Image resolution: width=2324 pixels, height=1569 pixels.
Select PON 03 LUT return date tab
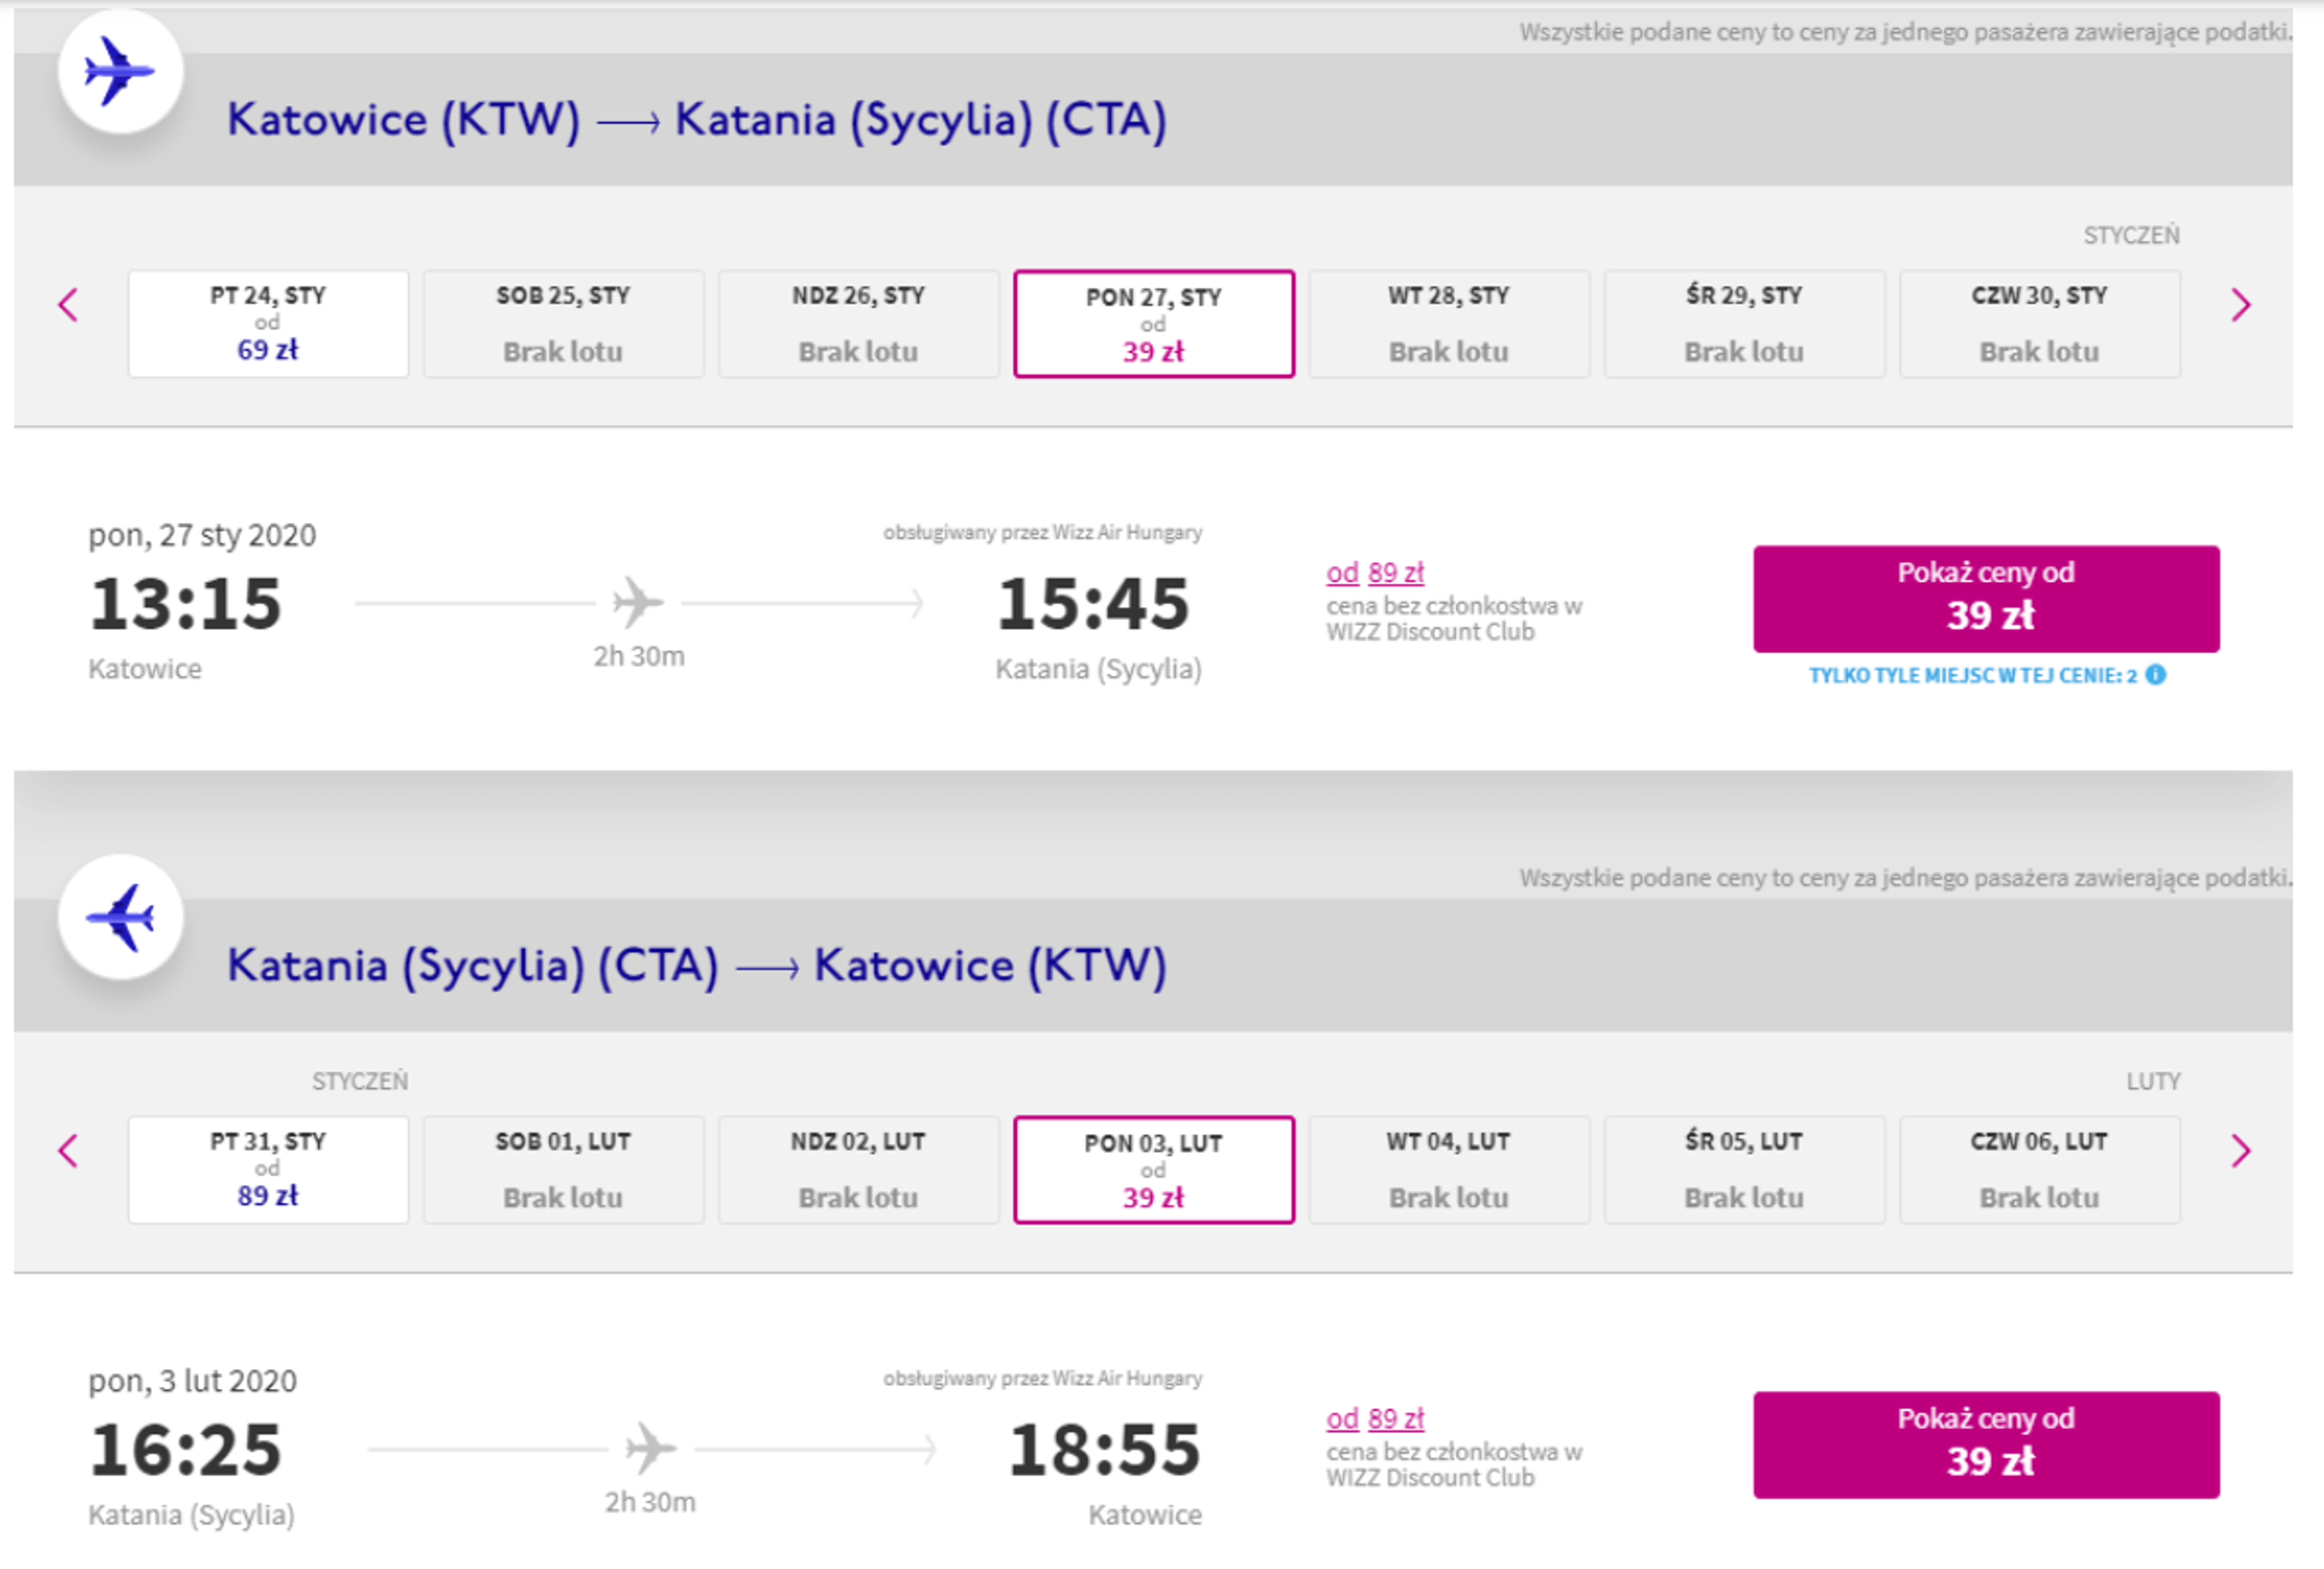(x=1153, y=1170)
